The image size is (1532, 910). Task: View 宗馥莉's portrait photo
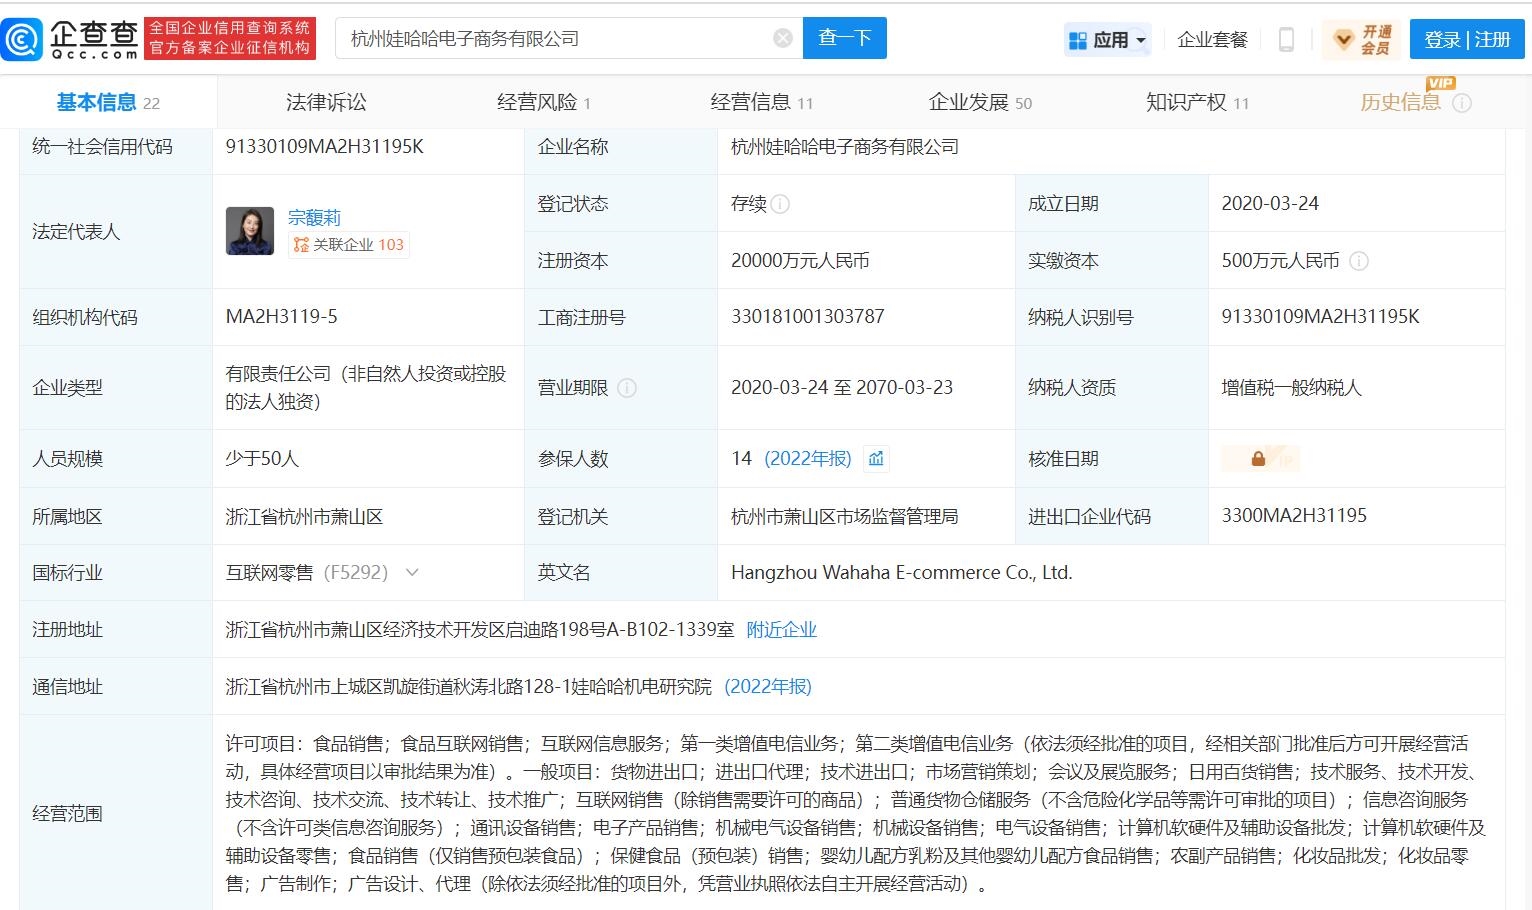coord(250,231)
